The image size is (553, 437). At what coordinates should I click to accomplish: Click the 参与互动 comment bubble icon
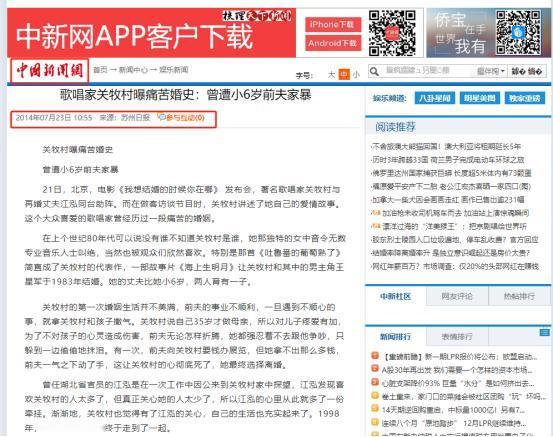tap(162, 117)
